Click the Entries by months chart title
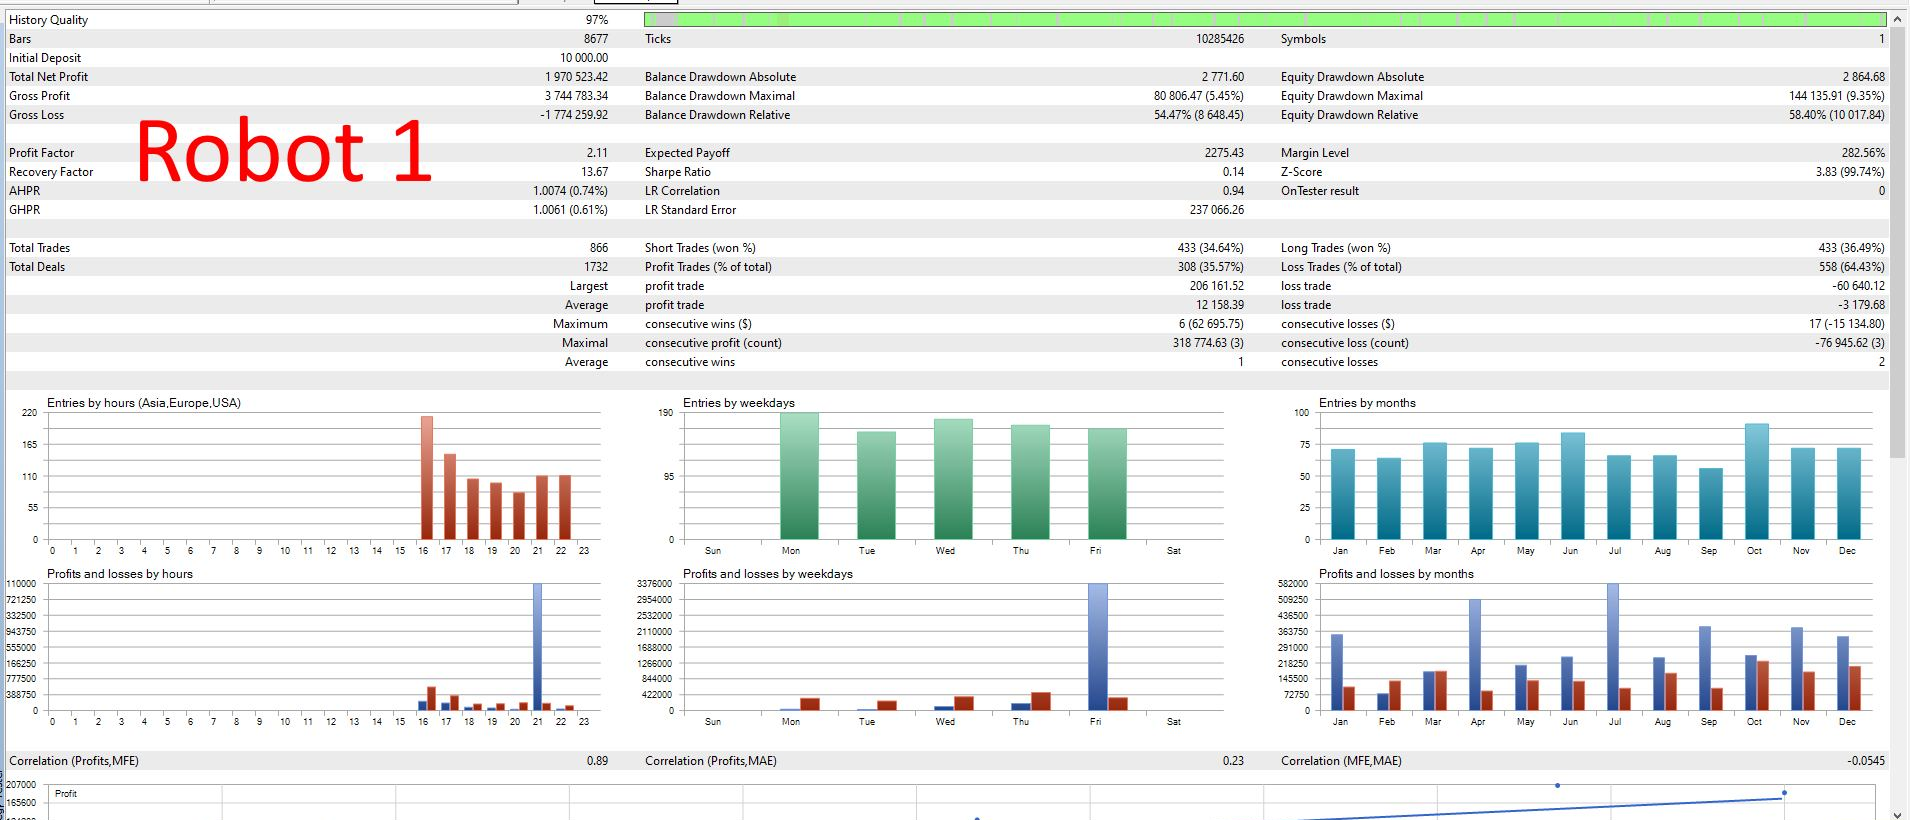Image resolution: width=1910 pixels, height=820 pixels. click(x=1367, y=403)
